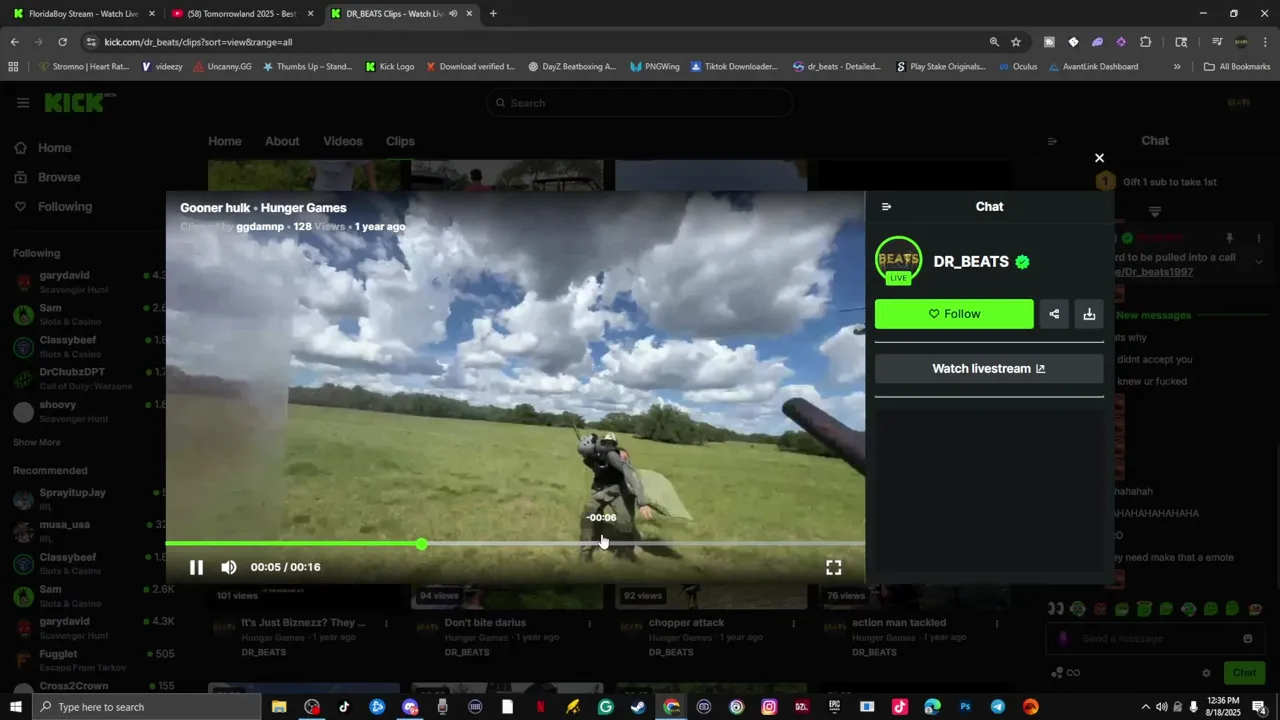Show hidden system tray icons
This screenshot has height=720, width=1280.
click(1145, 707)
